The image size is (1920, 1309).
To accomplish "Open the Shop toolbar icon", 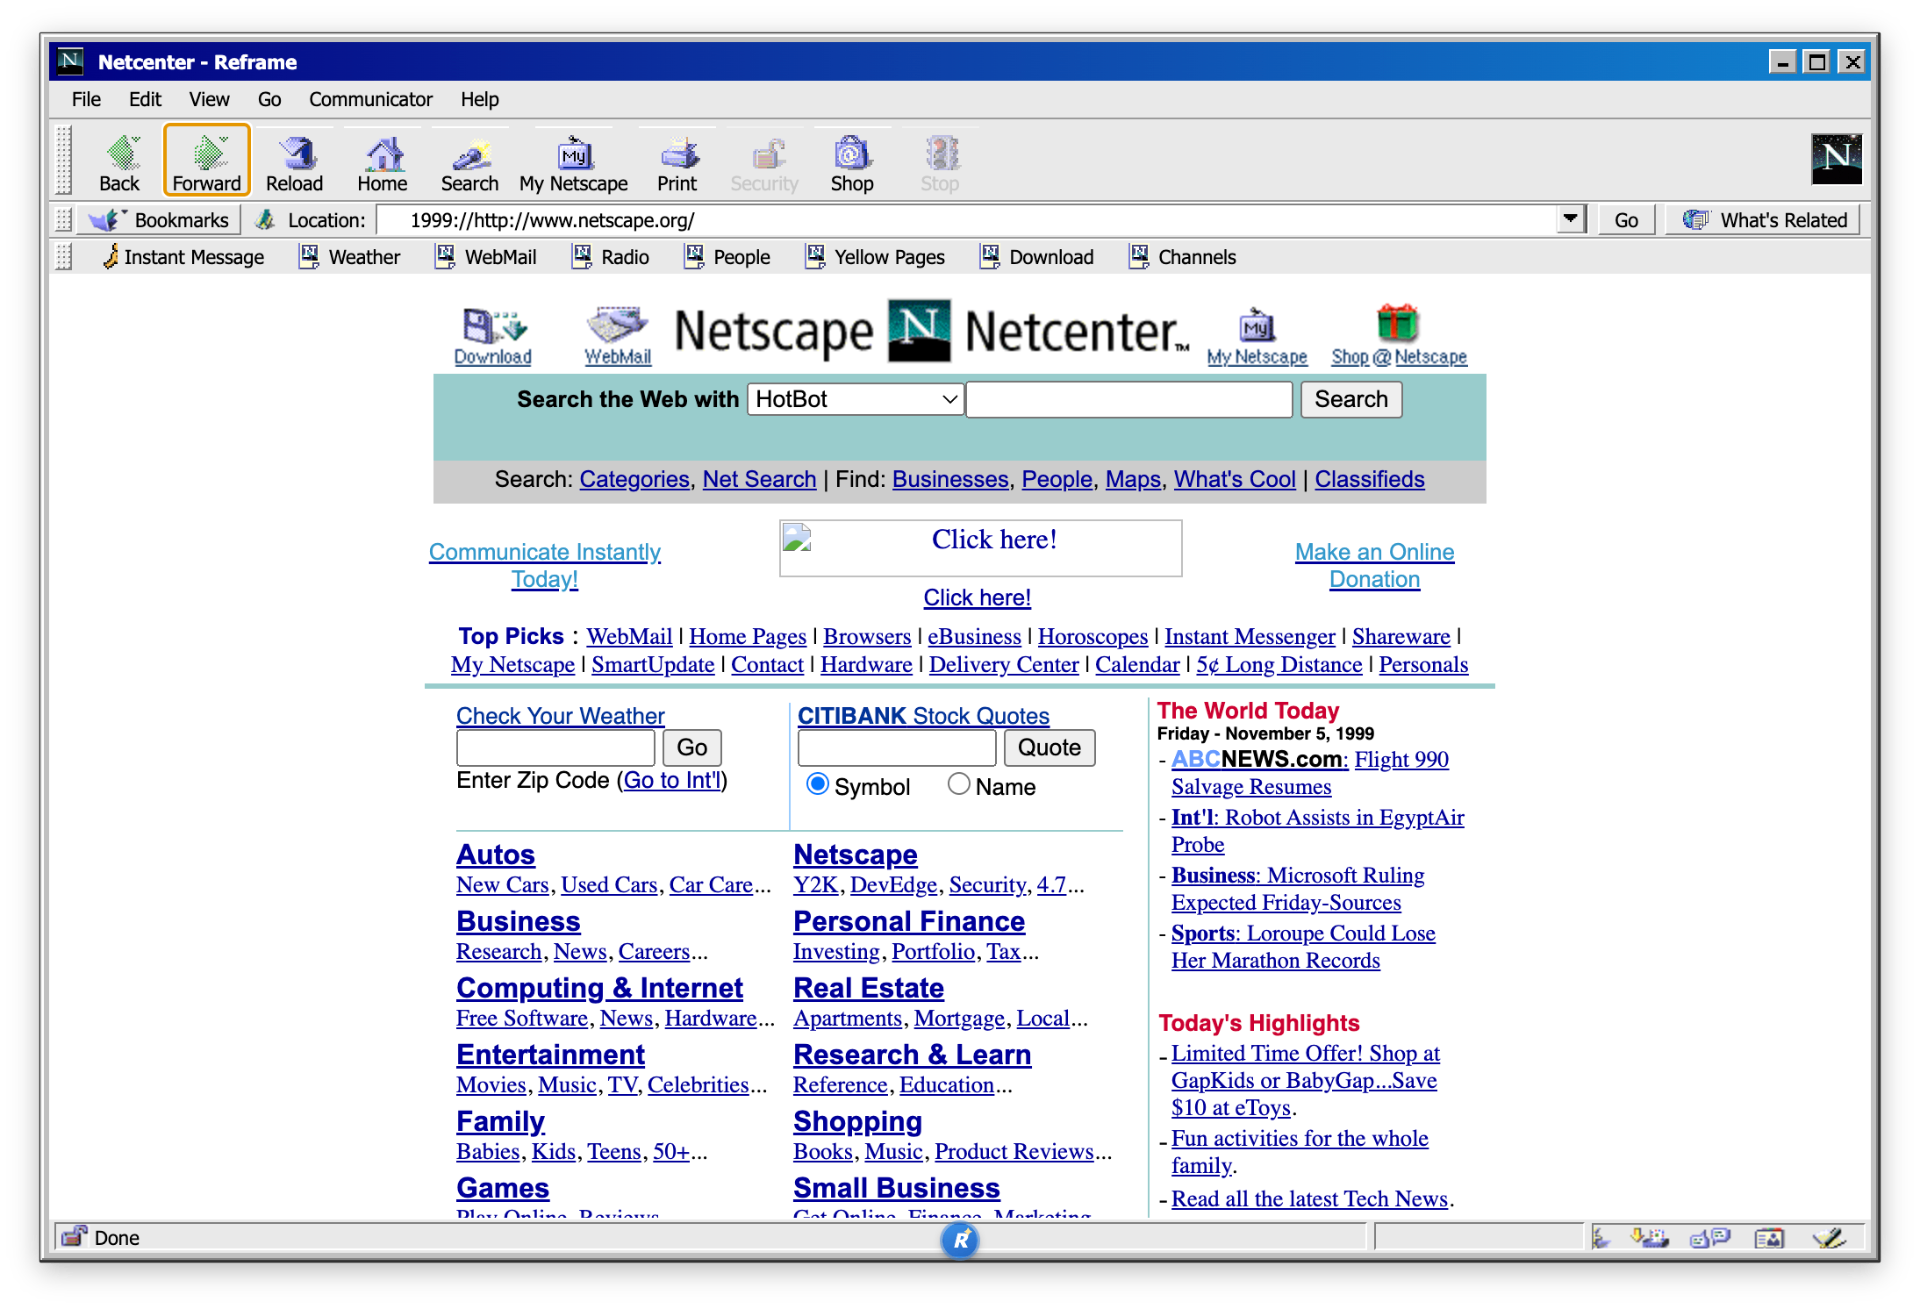I will pyautogui.click(x=852, y=162).
